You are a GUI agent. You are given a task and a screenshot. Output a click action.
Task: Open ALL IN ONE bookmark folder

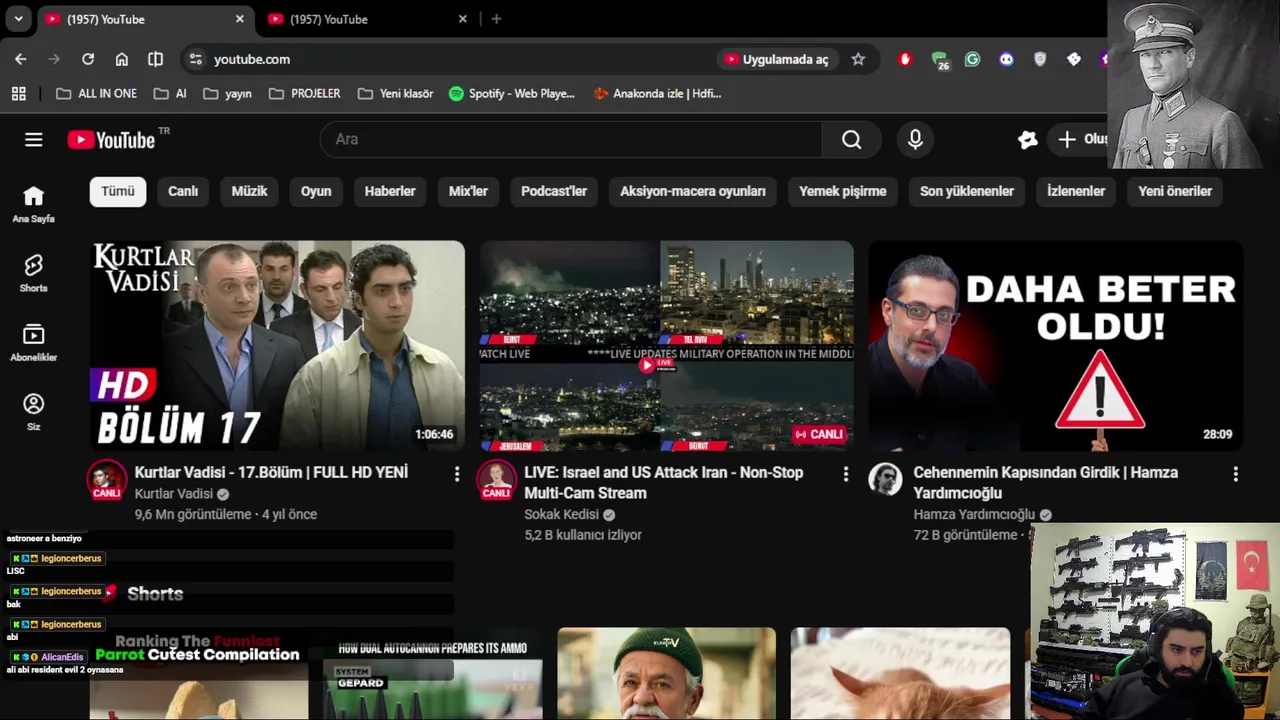coord(97,93)
